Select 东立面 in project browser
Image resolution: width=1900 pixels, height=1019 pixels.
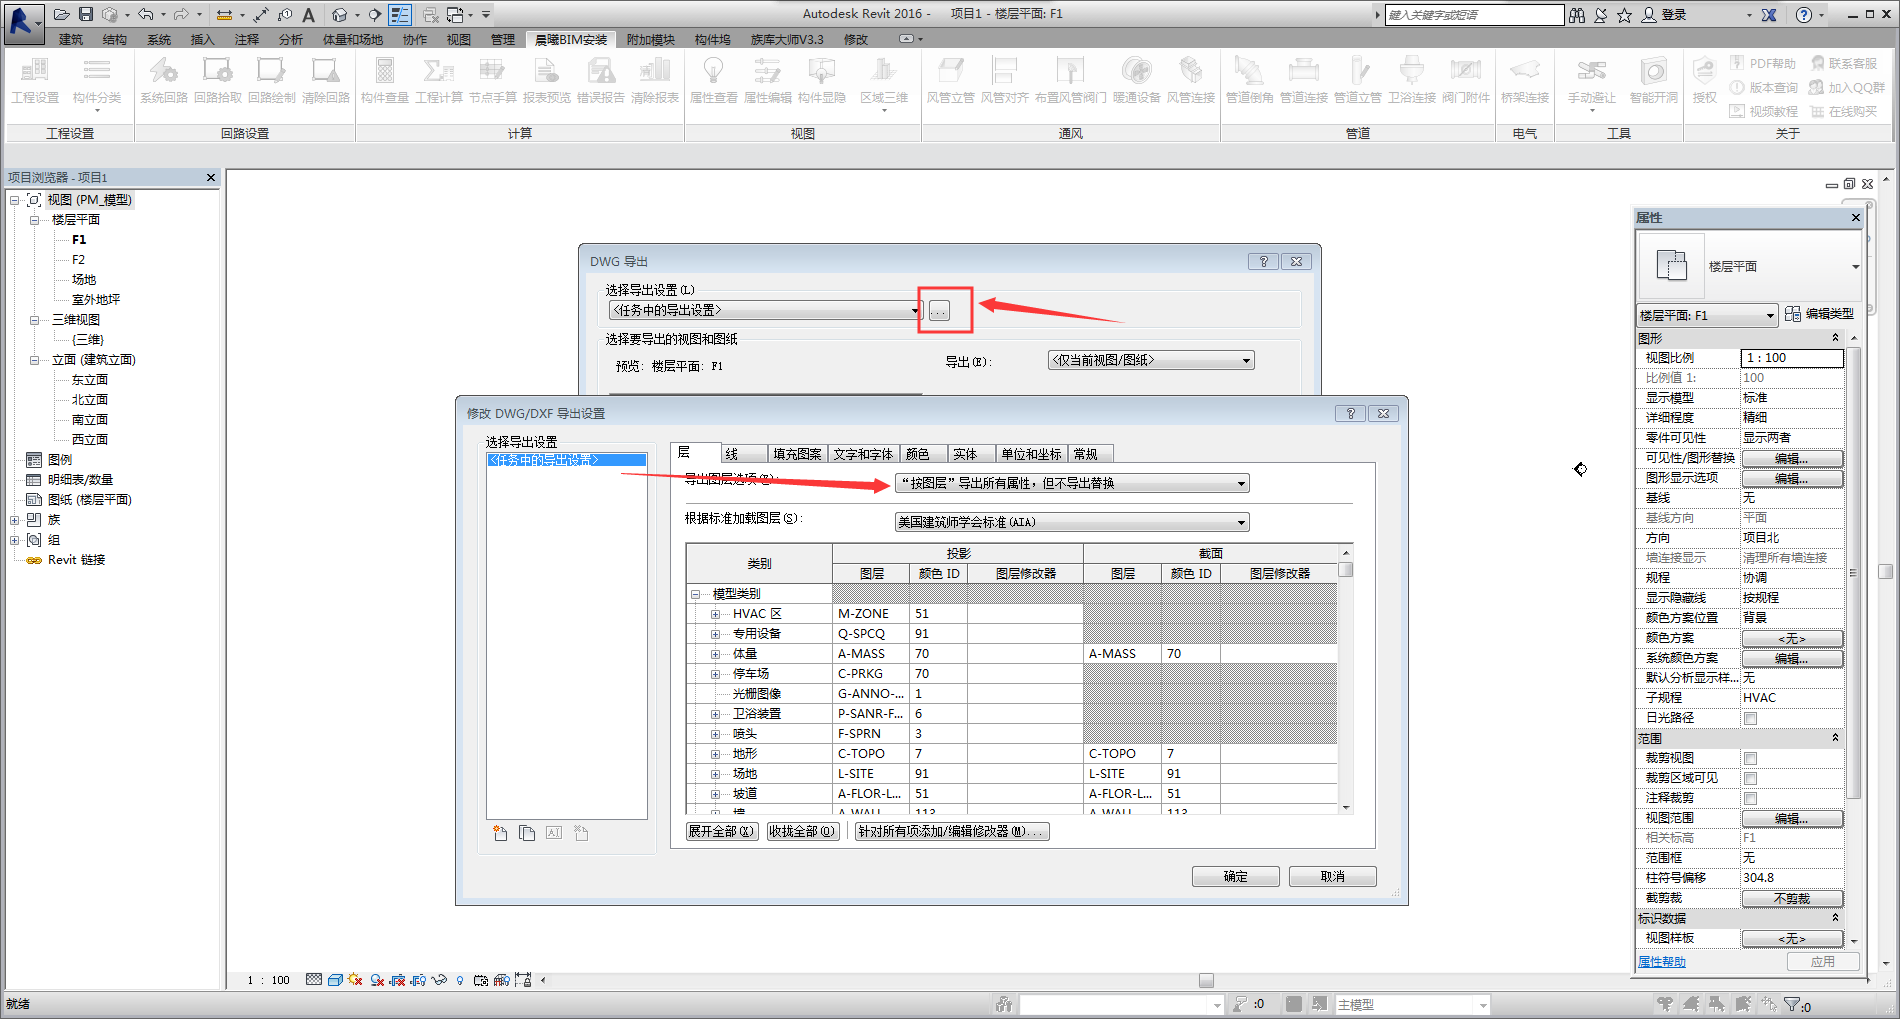(90, 380)
